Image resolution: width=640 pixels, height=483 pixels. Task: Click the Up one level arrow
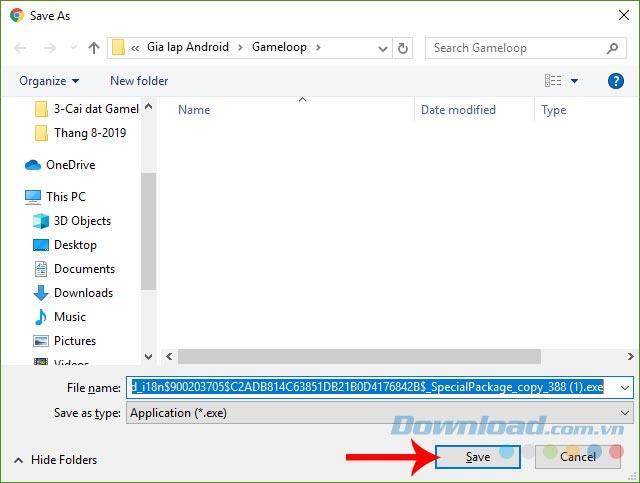pyautogui.click(x=94, y=48)
